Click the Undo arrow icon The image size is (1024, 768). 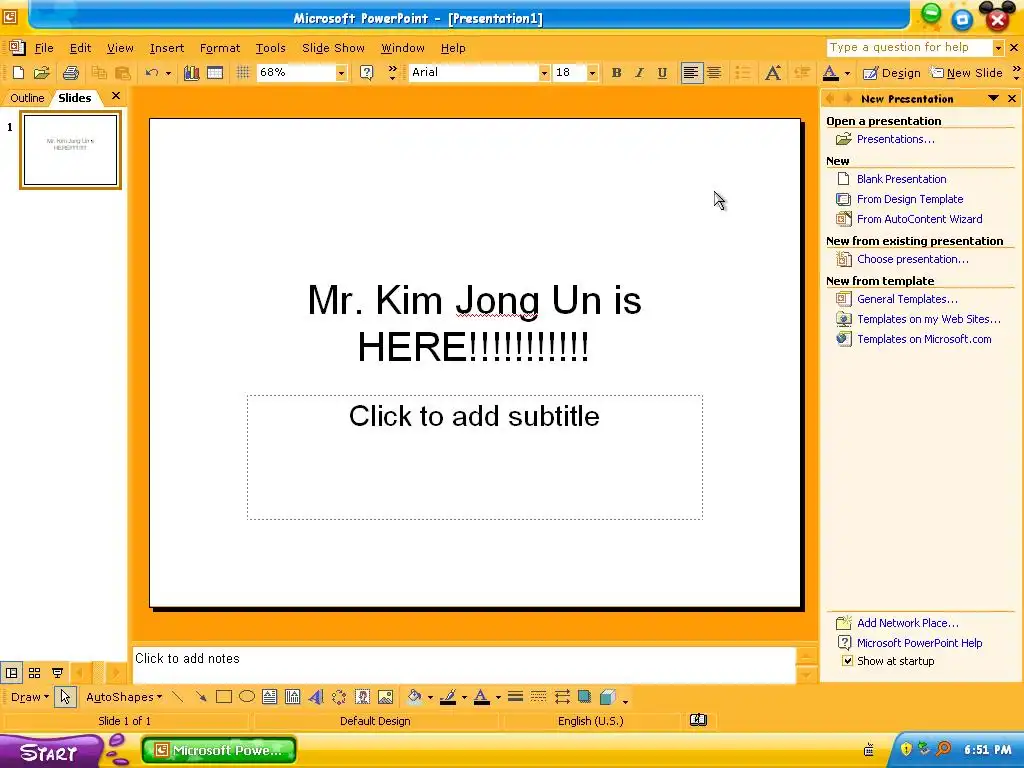(x=152, y=73)
